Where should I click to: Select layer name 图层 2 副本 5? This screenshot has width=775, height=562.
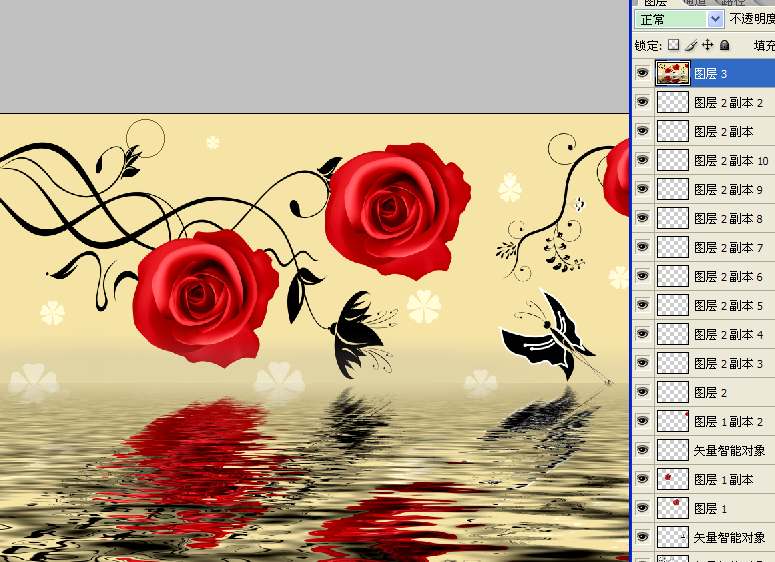click(729, 305)
